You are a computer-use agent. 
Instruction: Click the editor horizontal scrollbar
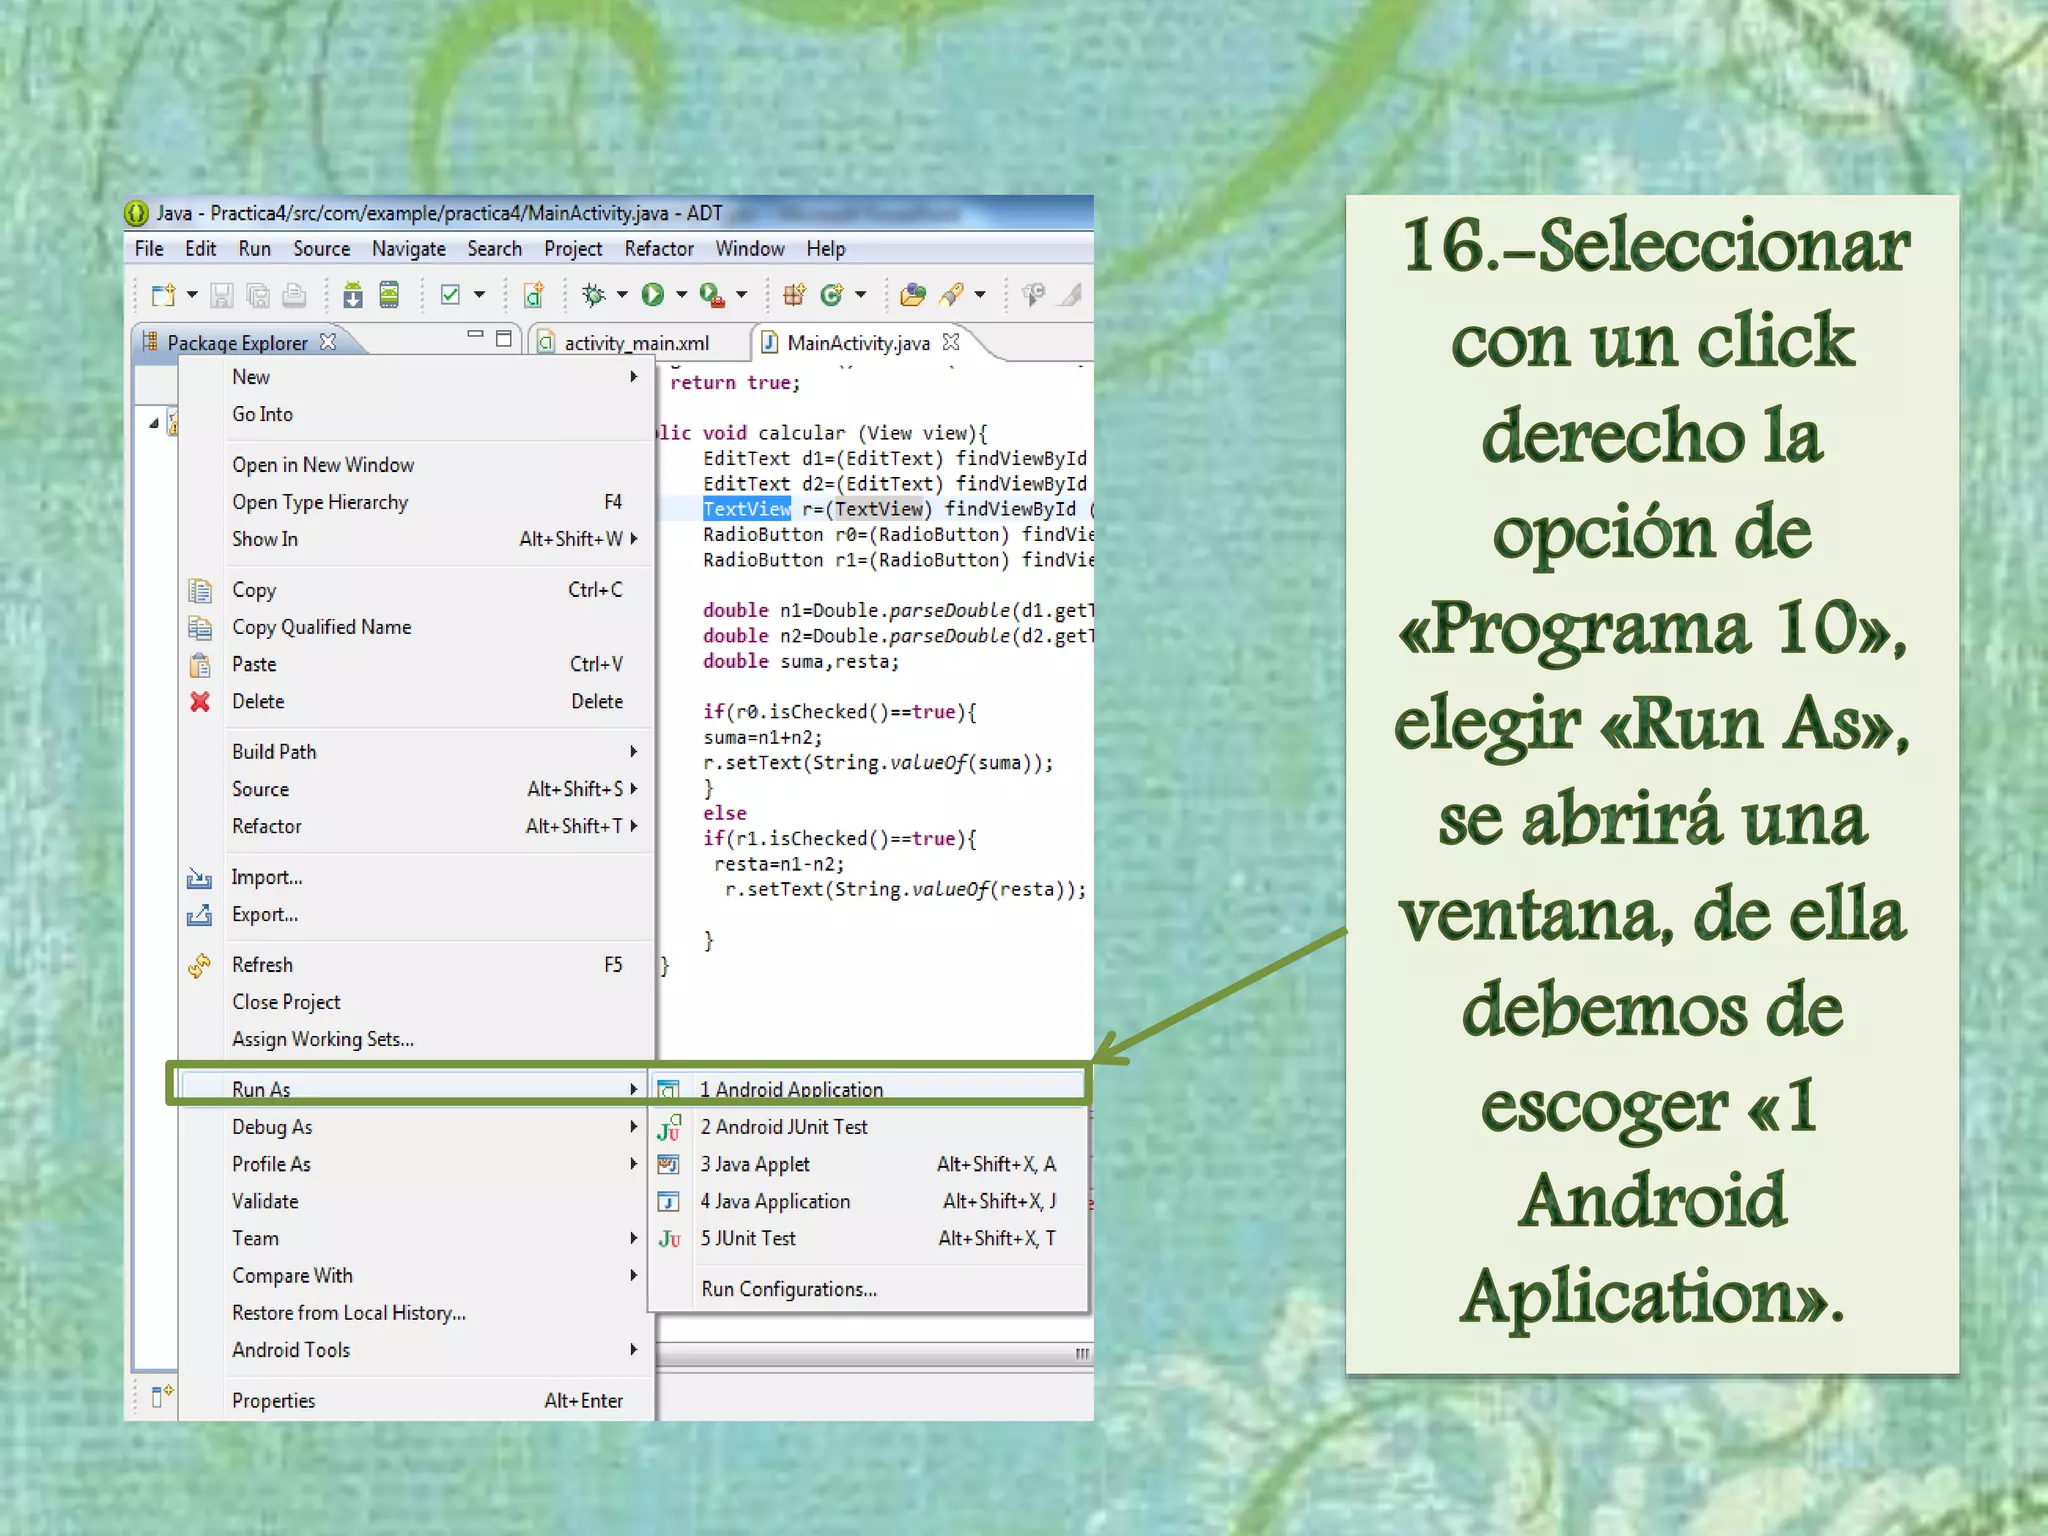874,1354
